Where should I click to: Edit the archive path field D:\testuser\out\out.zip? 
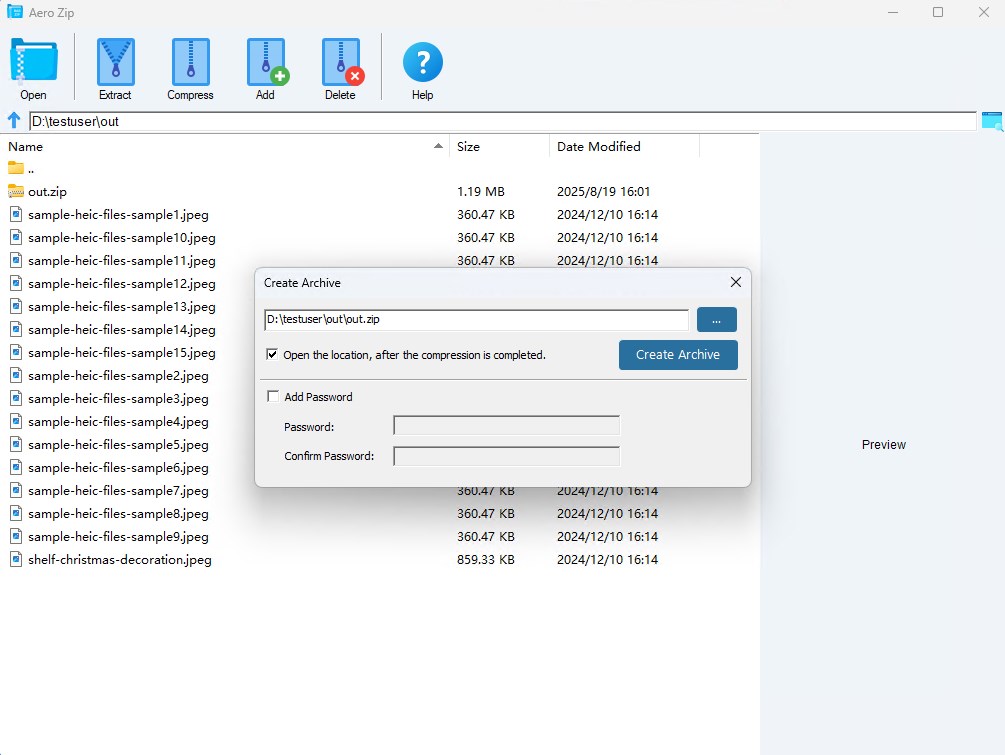coord(476,319)
